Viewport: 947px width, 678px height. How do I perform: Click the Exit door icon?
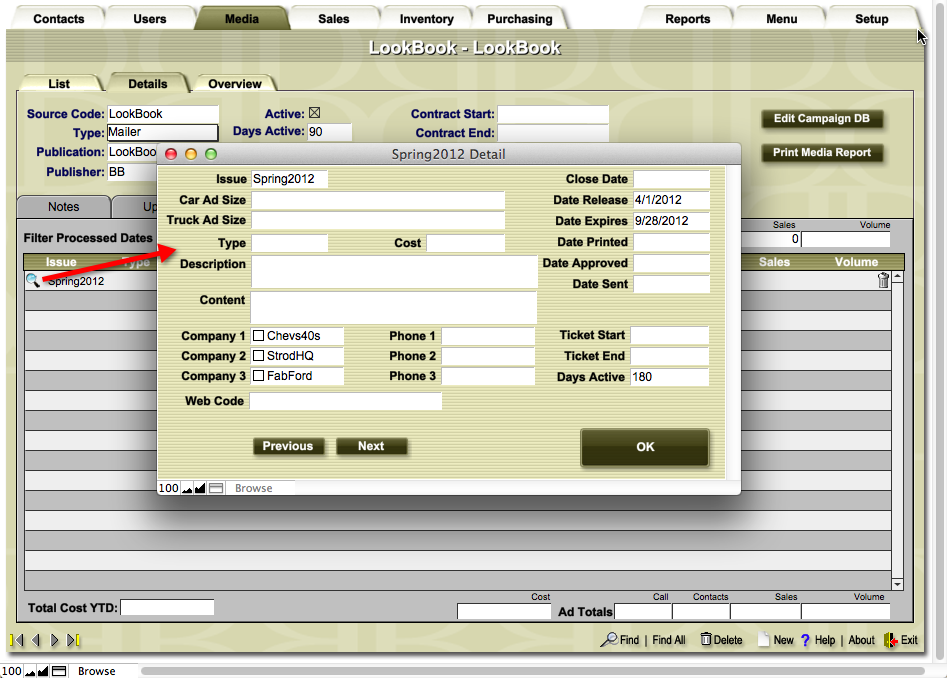coord(890,640)
